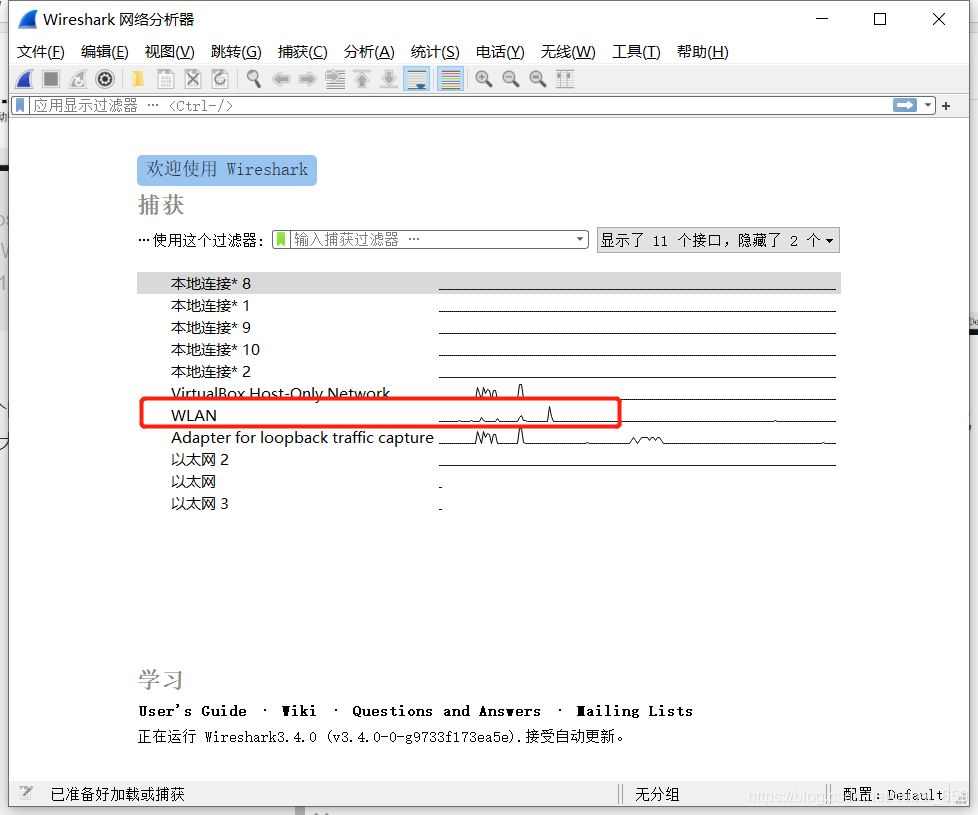Click in display filter input field
978x815 pixels.
(x=462, y=105)
